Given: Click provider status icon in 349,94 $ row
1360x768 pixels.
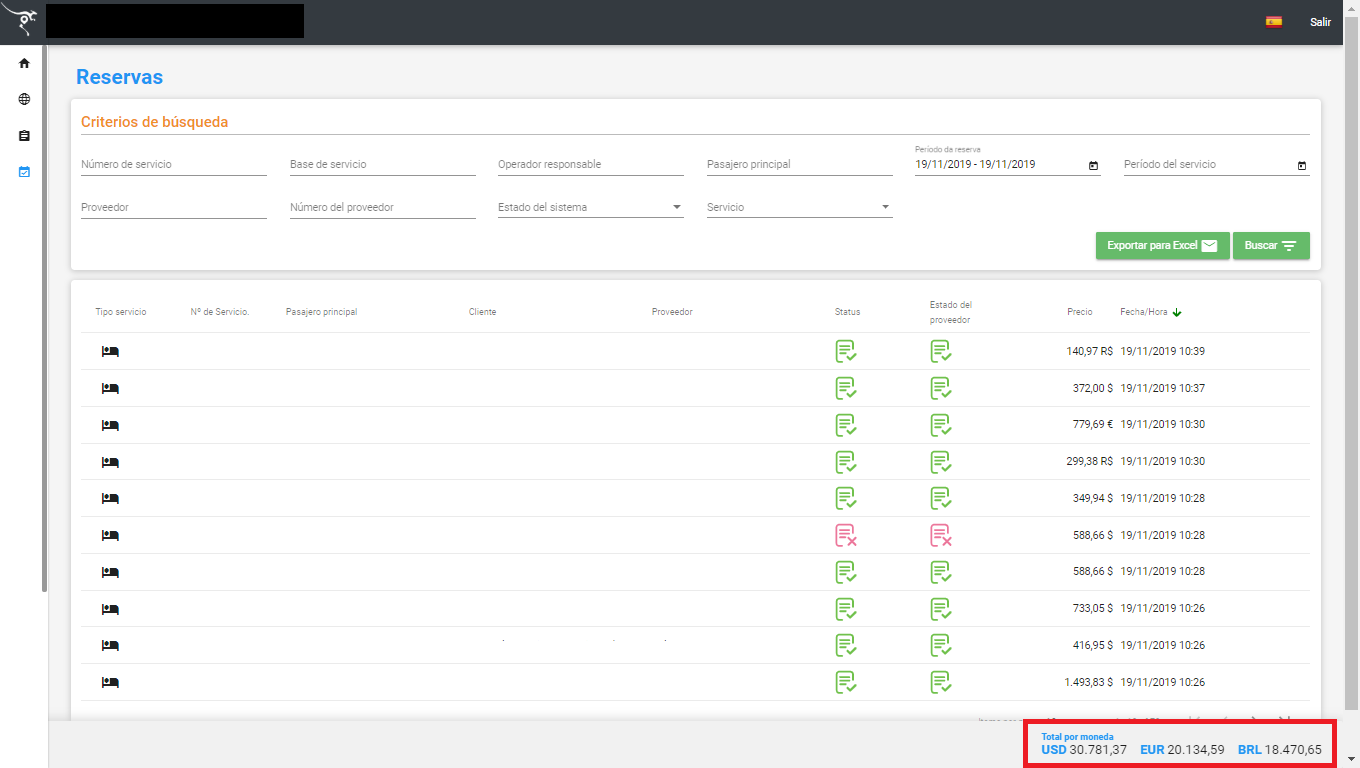Looking at the screenshot, I should (941, 498).
